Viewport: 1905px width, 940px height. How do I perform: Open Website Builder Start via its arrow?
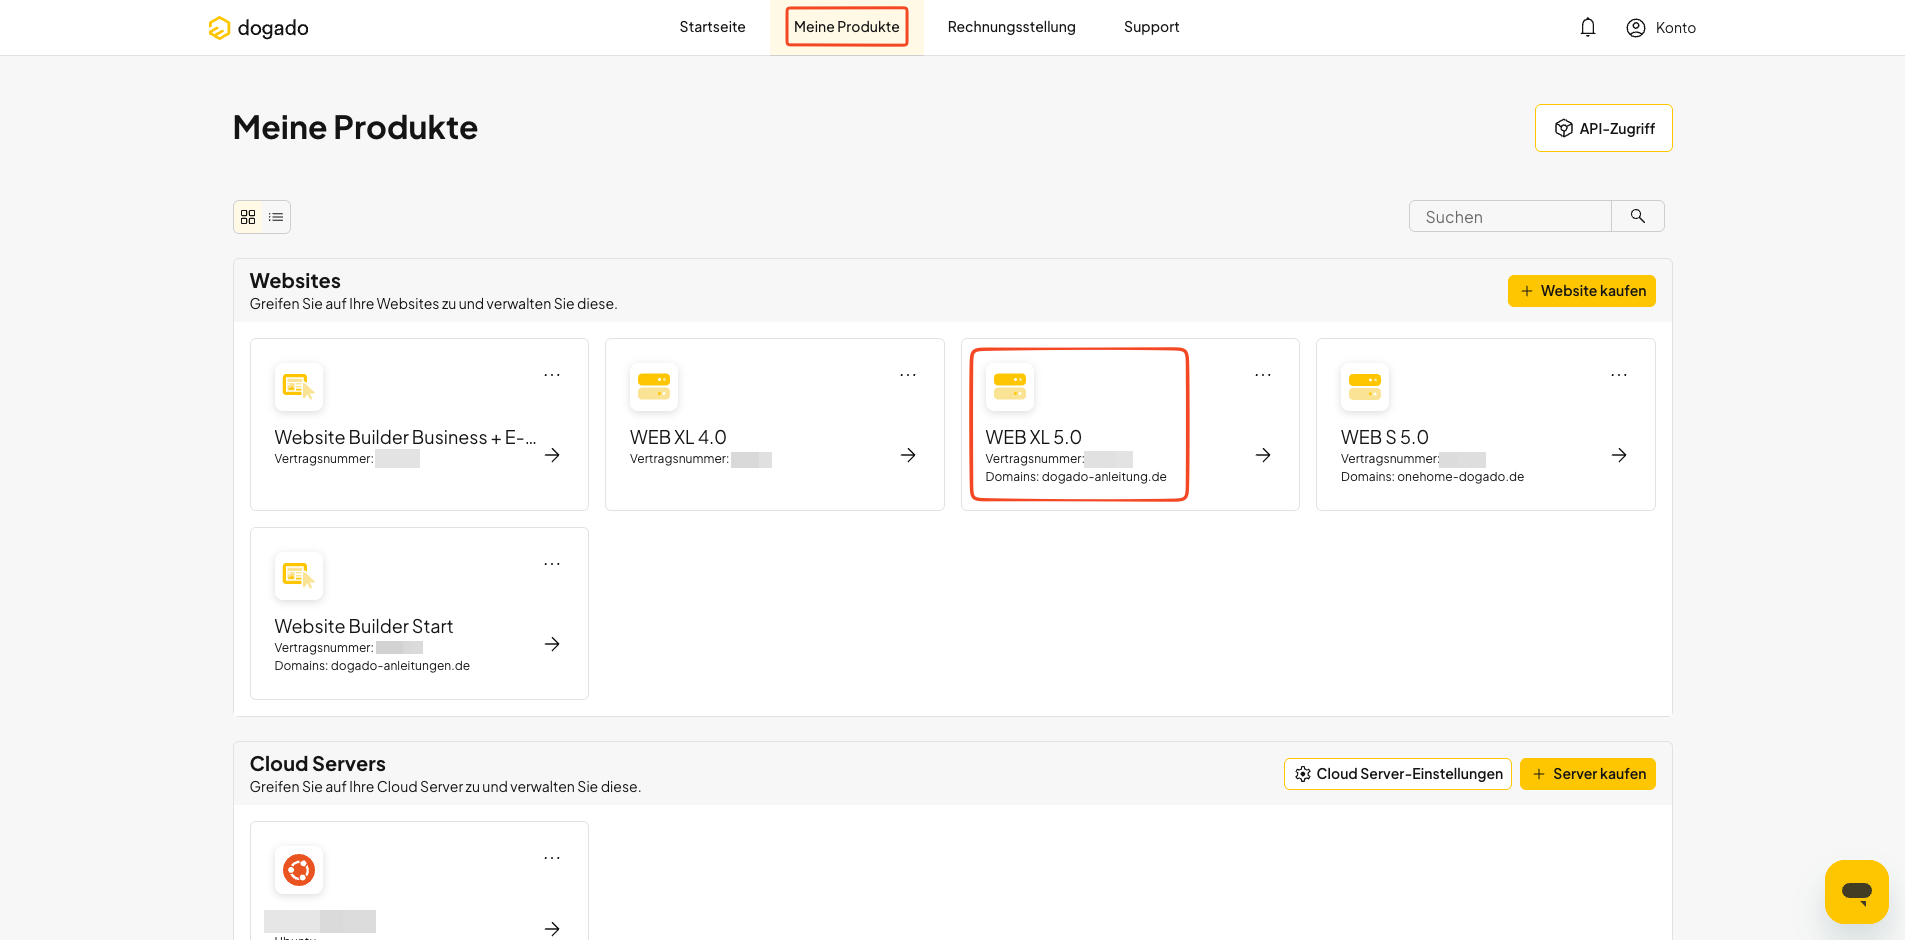[x=552, y=644]
